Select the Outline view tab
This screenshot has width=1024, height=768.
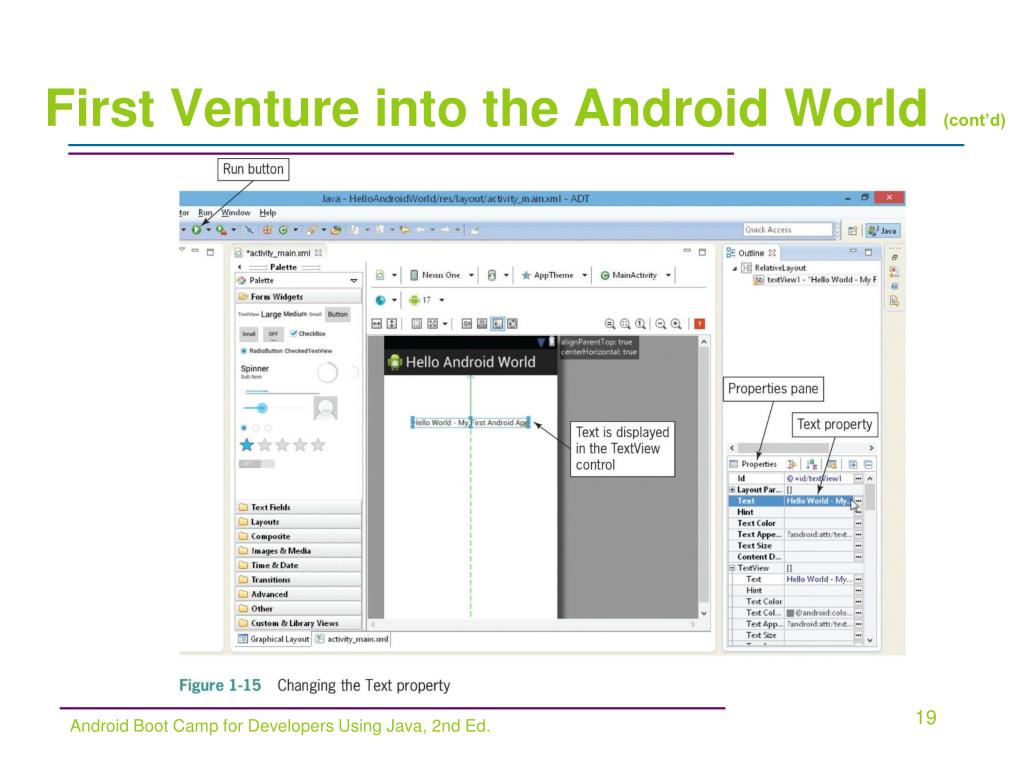751,253
